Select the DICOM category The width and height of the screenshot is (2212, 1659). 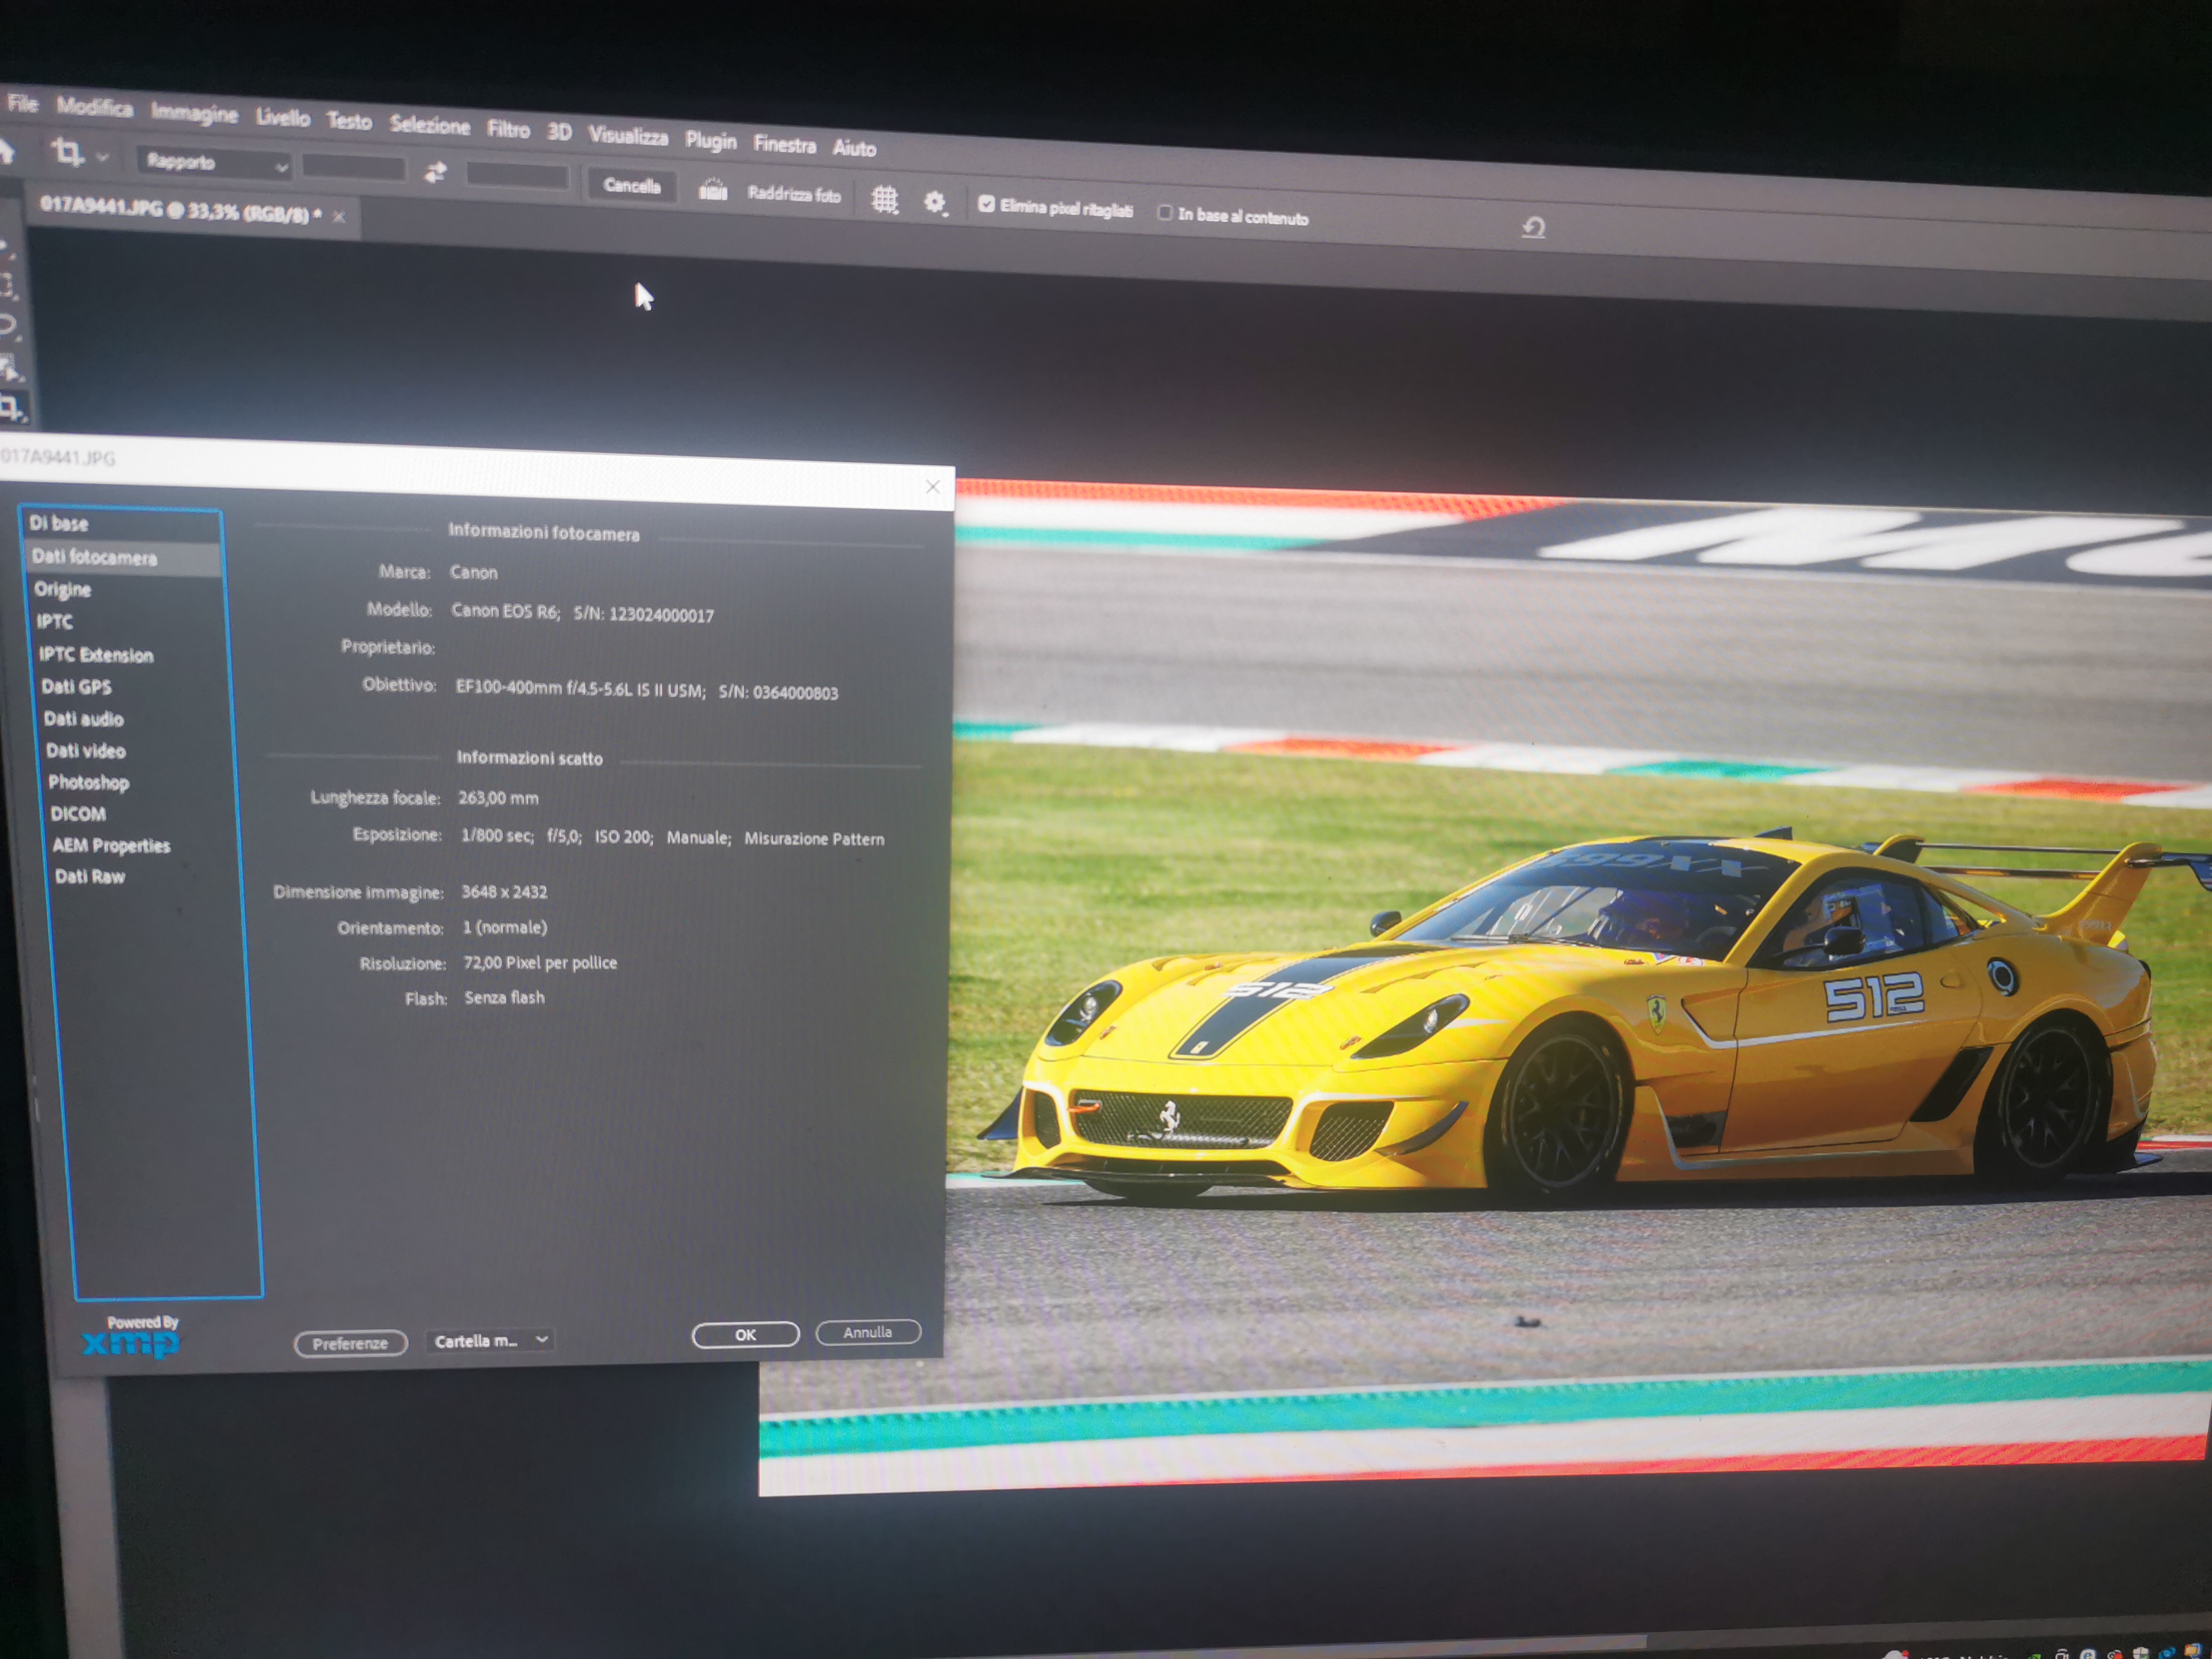(78, 814)
